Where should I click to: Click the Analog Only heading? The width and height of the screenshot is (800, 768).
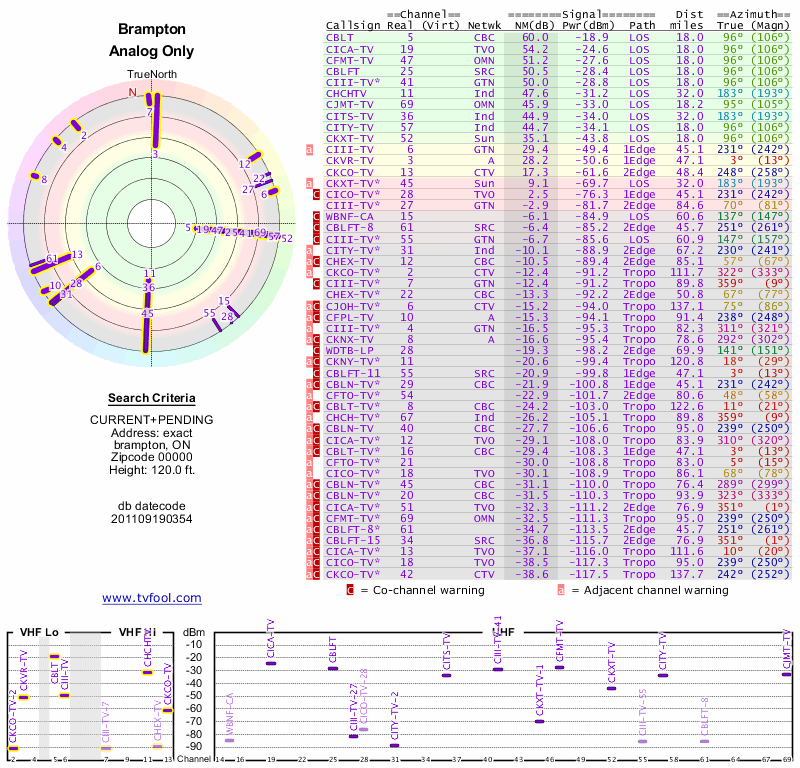pos(152,51)
